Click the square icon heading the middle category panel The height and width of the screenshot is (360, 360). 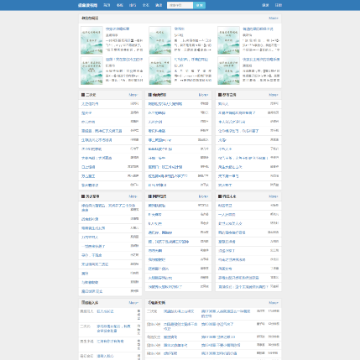tap(150, 95)
